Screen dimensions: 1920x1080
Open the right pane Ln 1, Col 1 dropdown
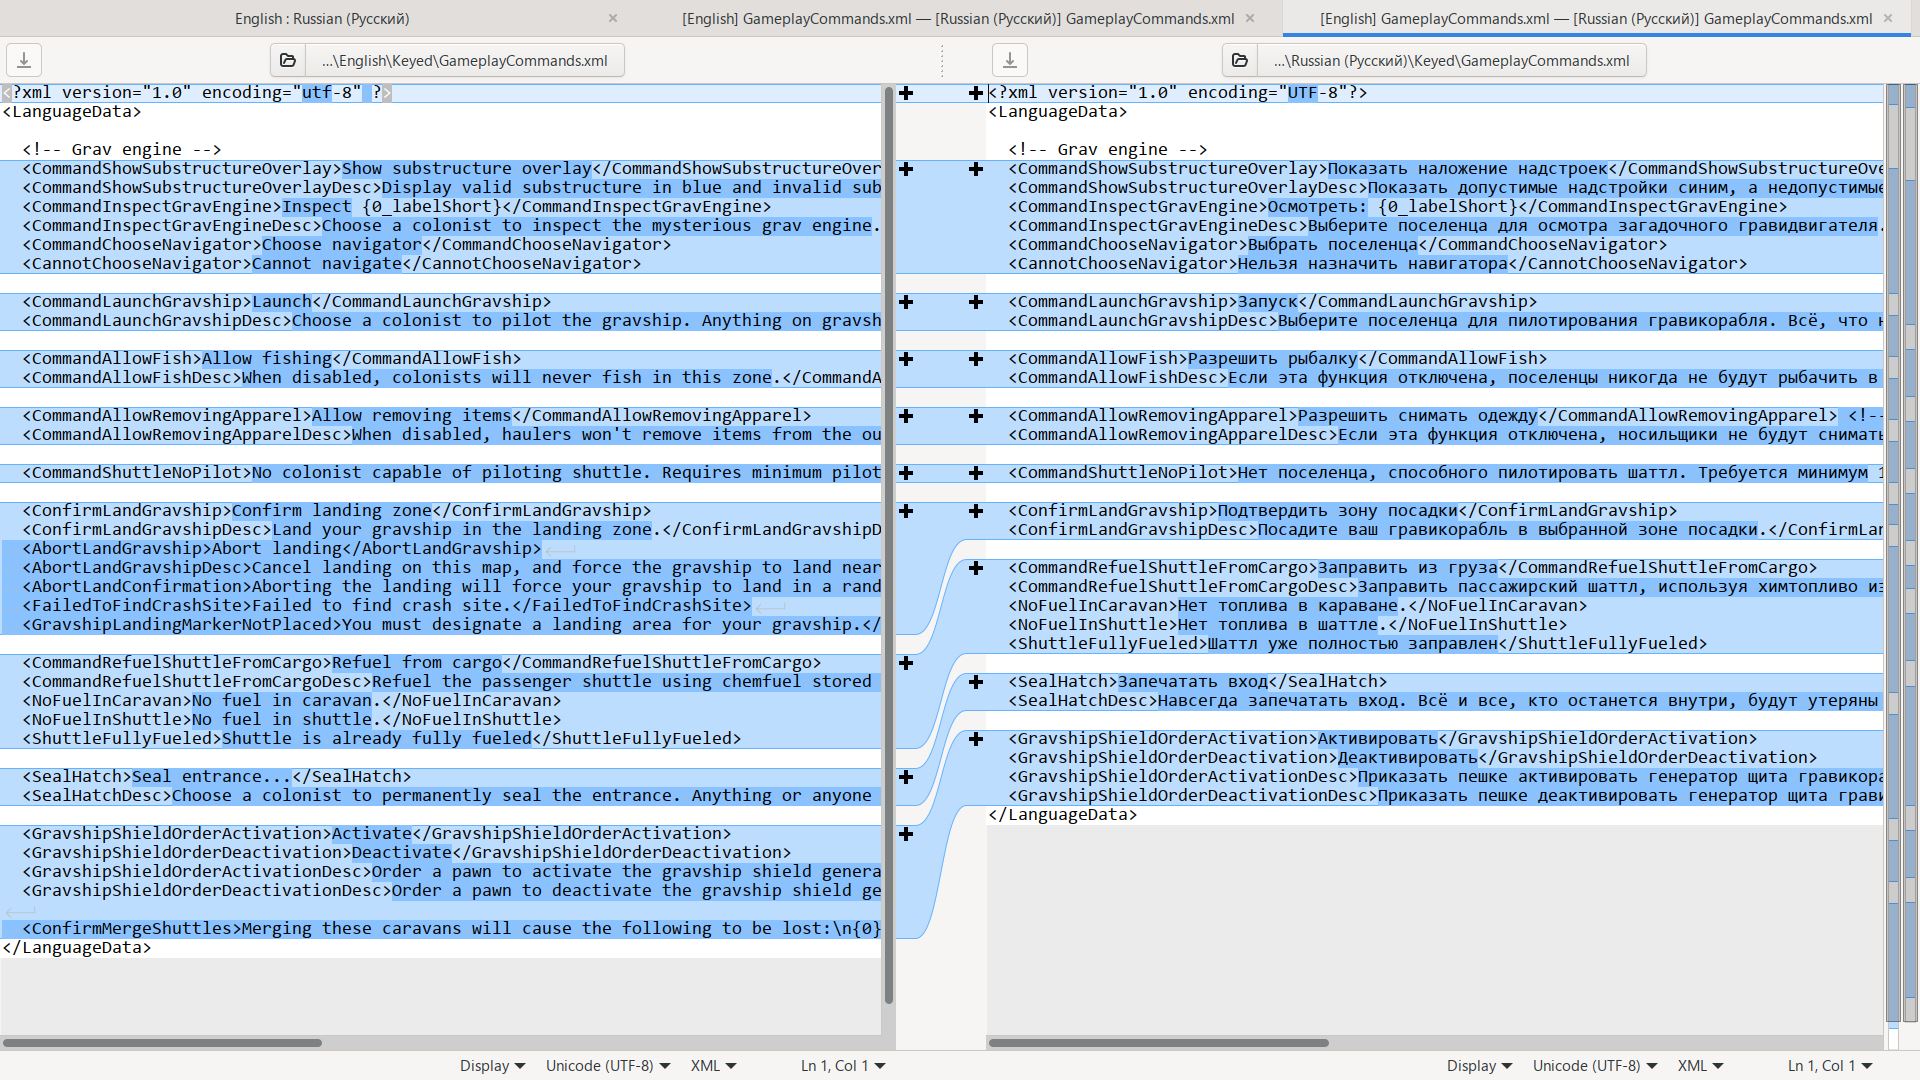click(1829, 1066)
